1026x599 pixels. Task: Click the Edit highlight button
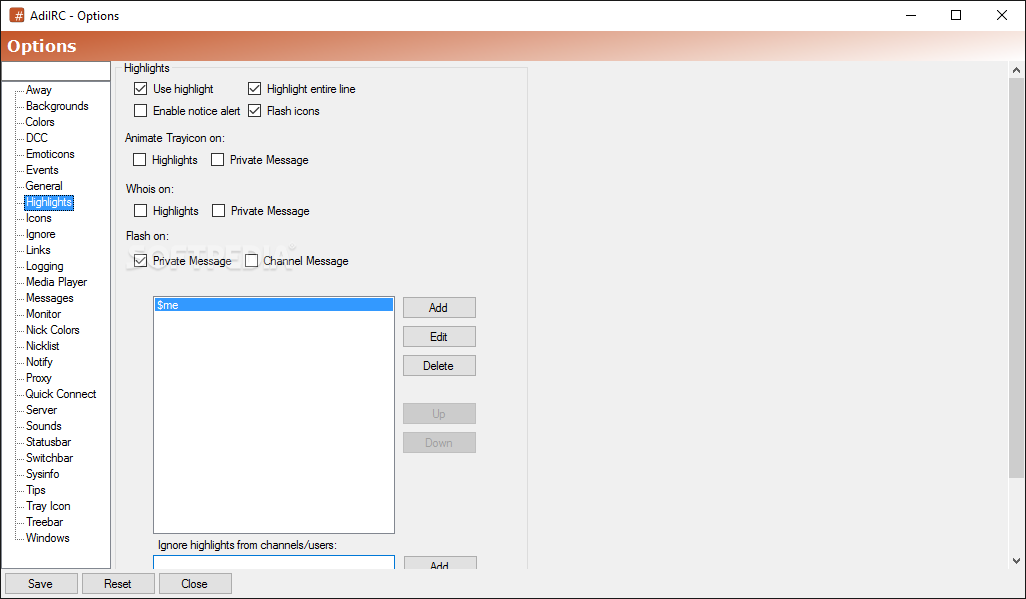point(439,336)
